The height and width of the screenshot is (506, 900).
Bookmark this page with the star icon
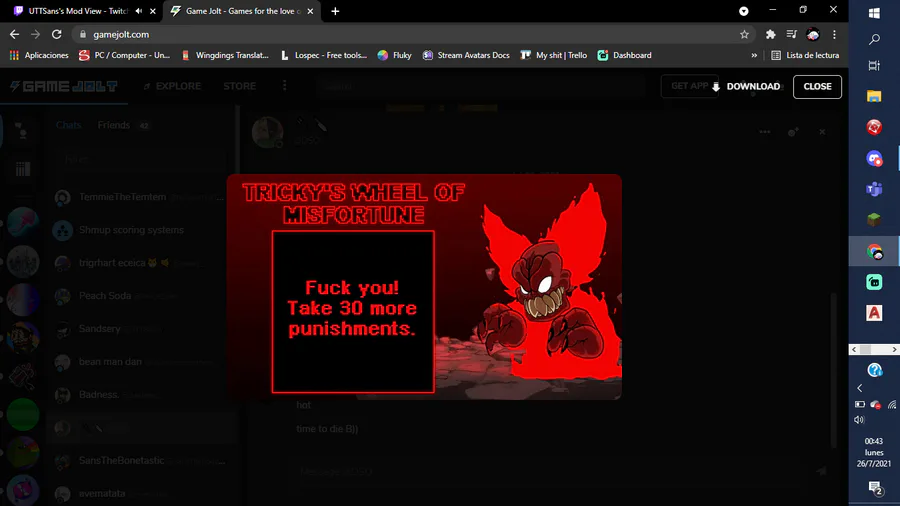pos(744,34)
